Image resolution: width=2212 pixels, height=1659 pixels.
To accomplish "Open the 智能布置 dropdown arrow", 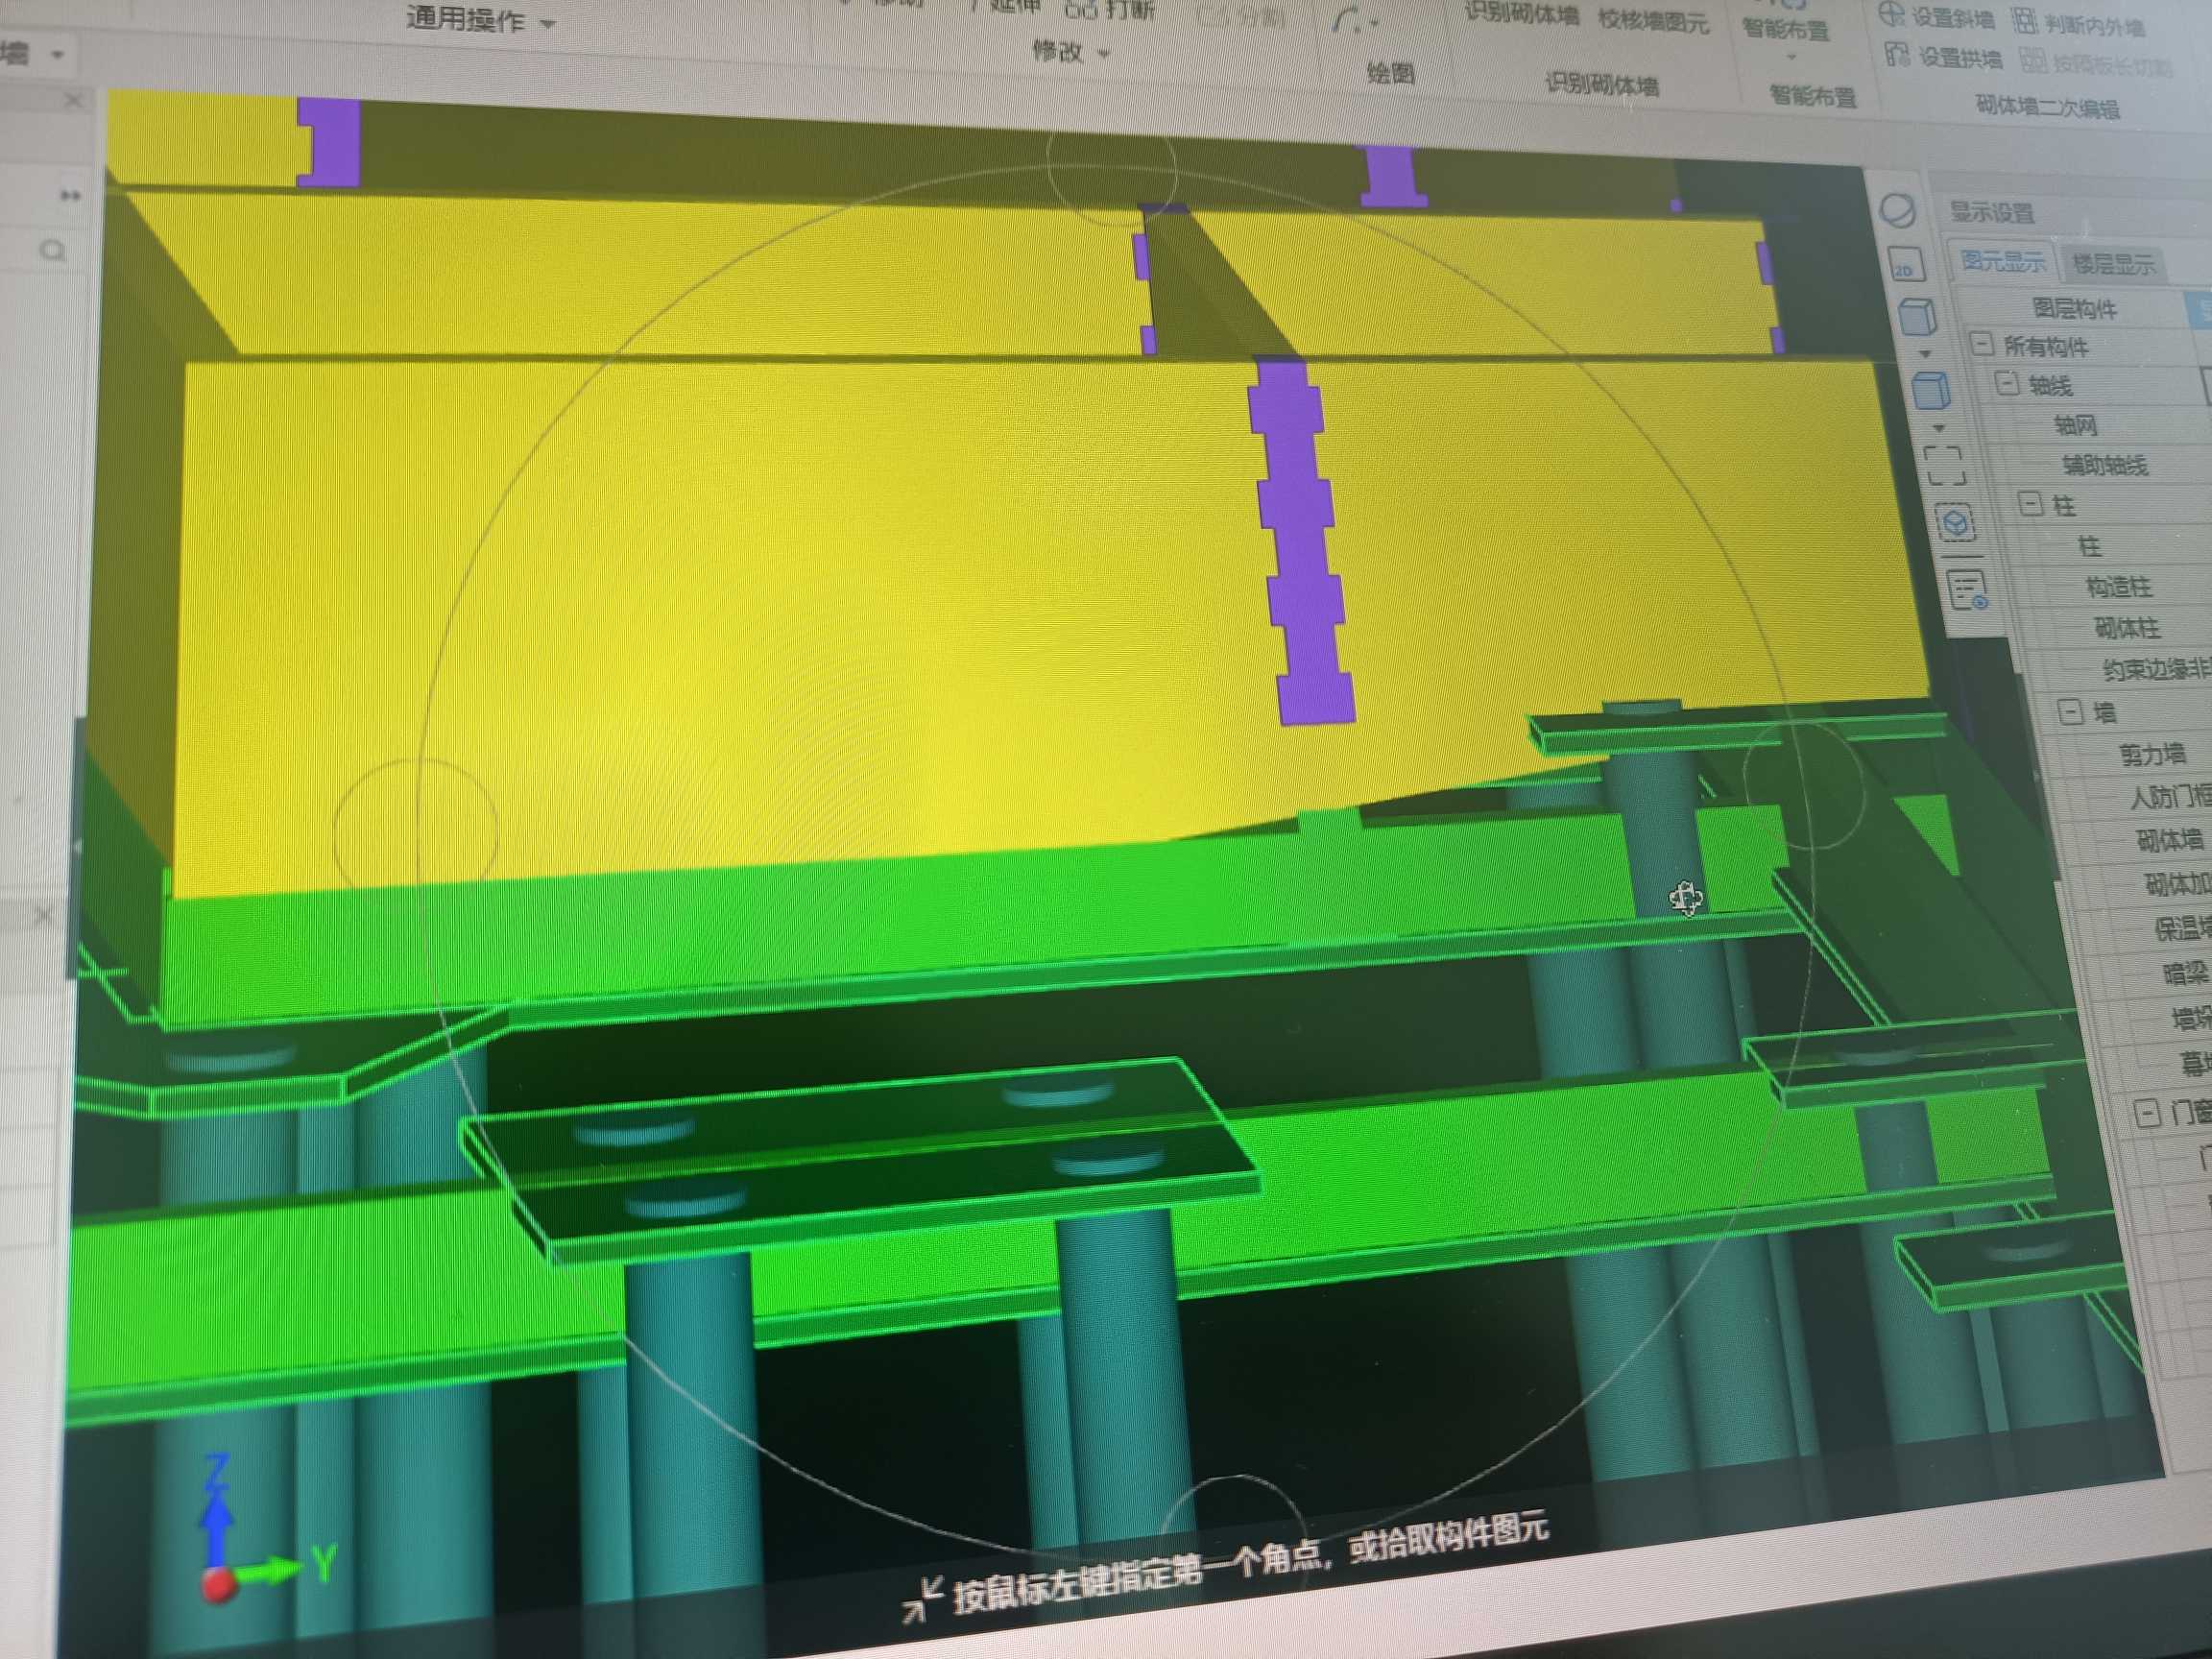I will (1791, 57).
